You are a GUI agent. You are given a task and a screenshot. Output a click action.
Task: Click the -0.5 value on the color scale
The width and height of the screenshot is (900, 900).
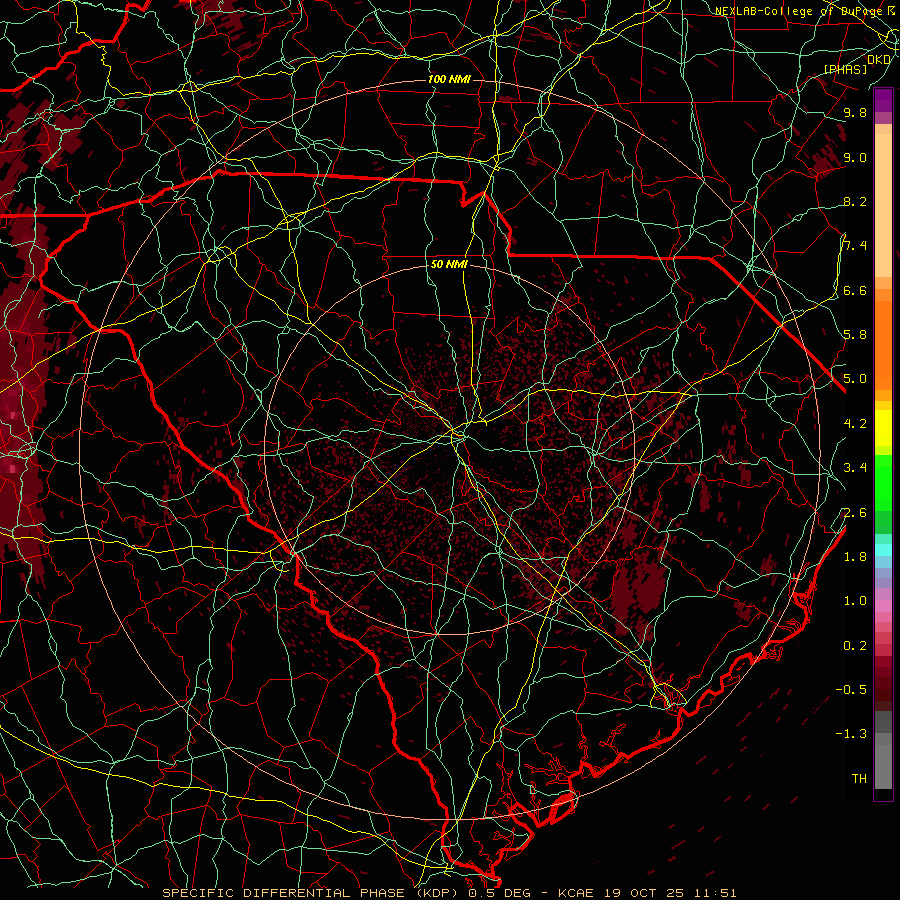[x=851, y=690]
